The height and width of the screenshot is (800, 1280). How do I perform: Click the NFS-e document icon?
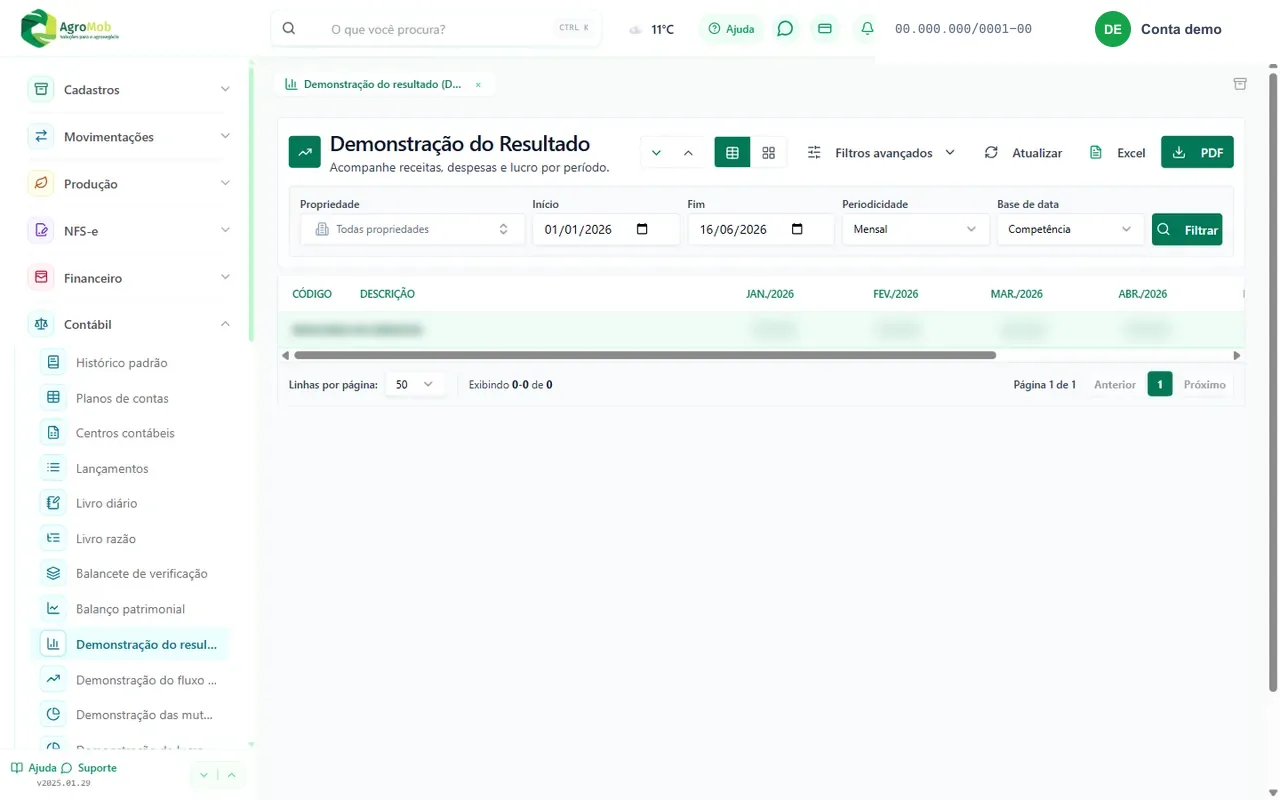coord(41,230)
